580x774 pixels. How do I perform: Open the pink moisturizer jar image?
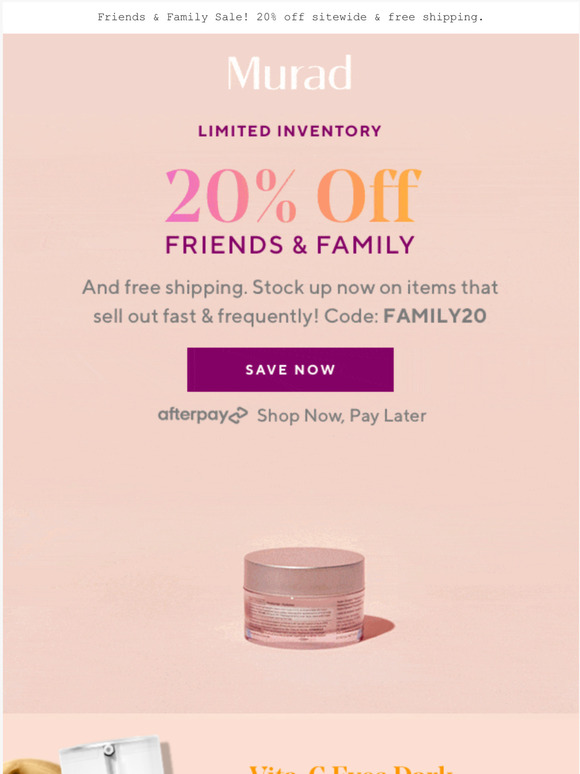305,597
